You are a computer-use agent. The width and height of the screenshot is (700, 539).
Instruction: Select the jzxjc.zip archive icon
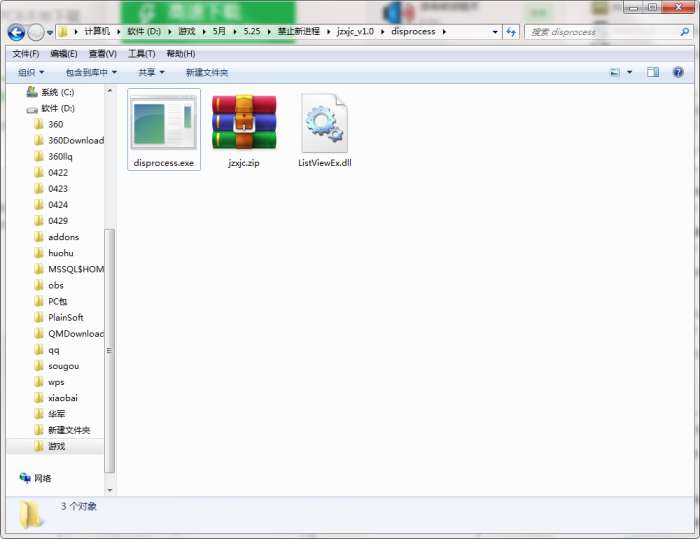243,123
